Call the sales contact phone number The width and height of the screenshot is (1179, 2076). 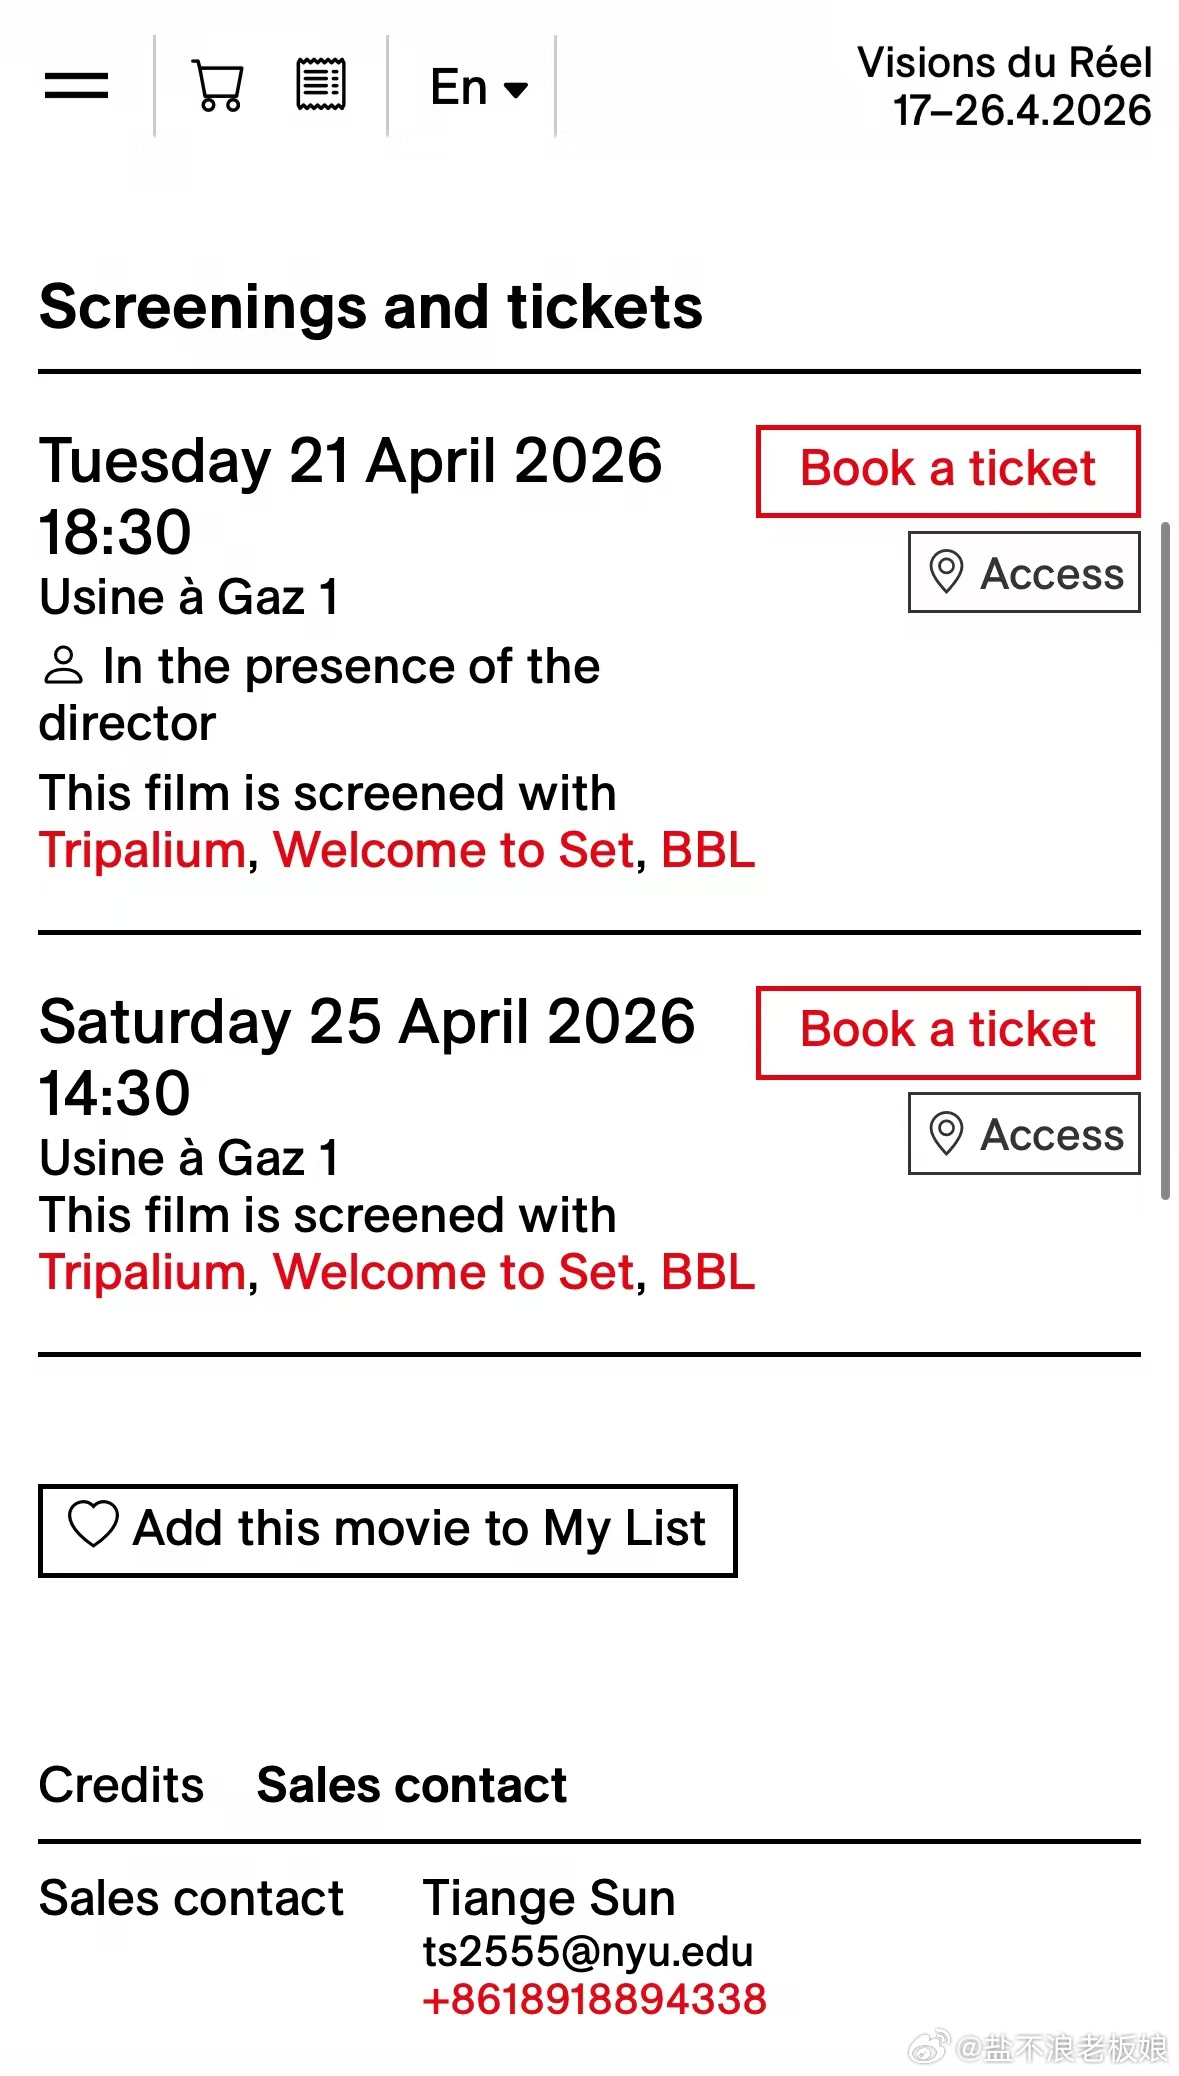(x=594, y=1999)
